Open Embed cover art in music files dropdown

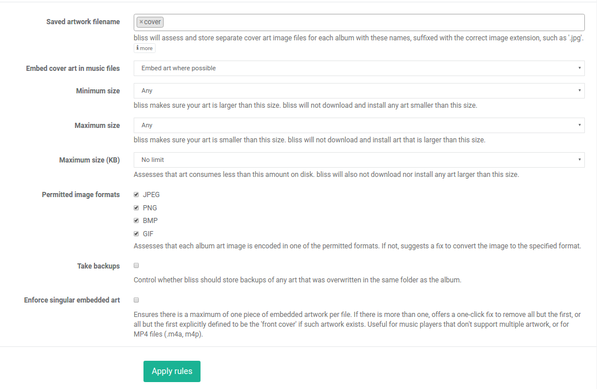[359, 68]
